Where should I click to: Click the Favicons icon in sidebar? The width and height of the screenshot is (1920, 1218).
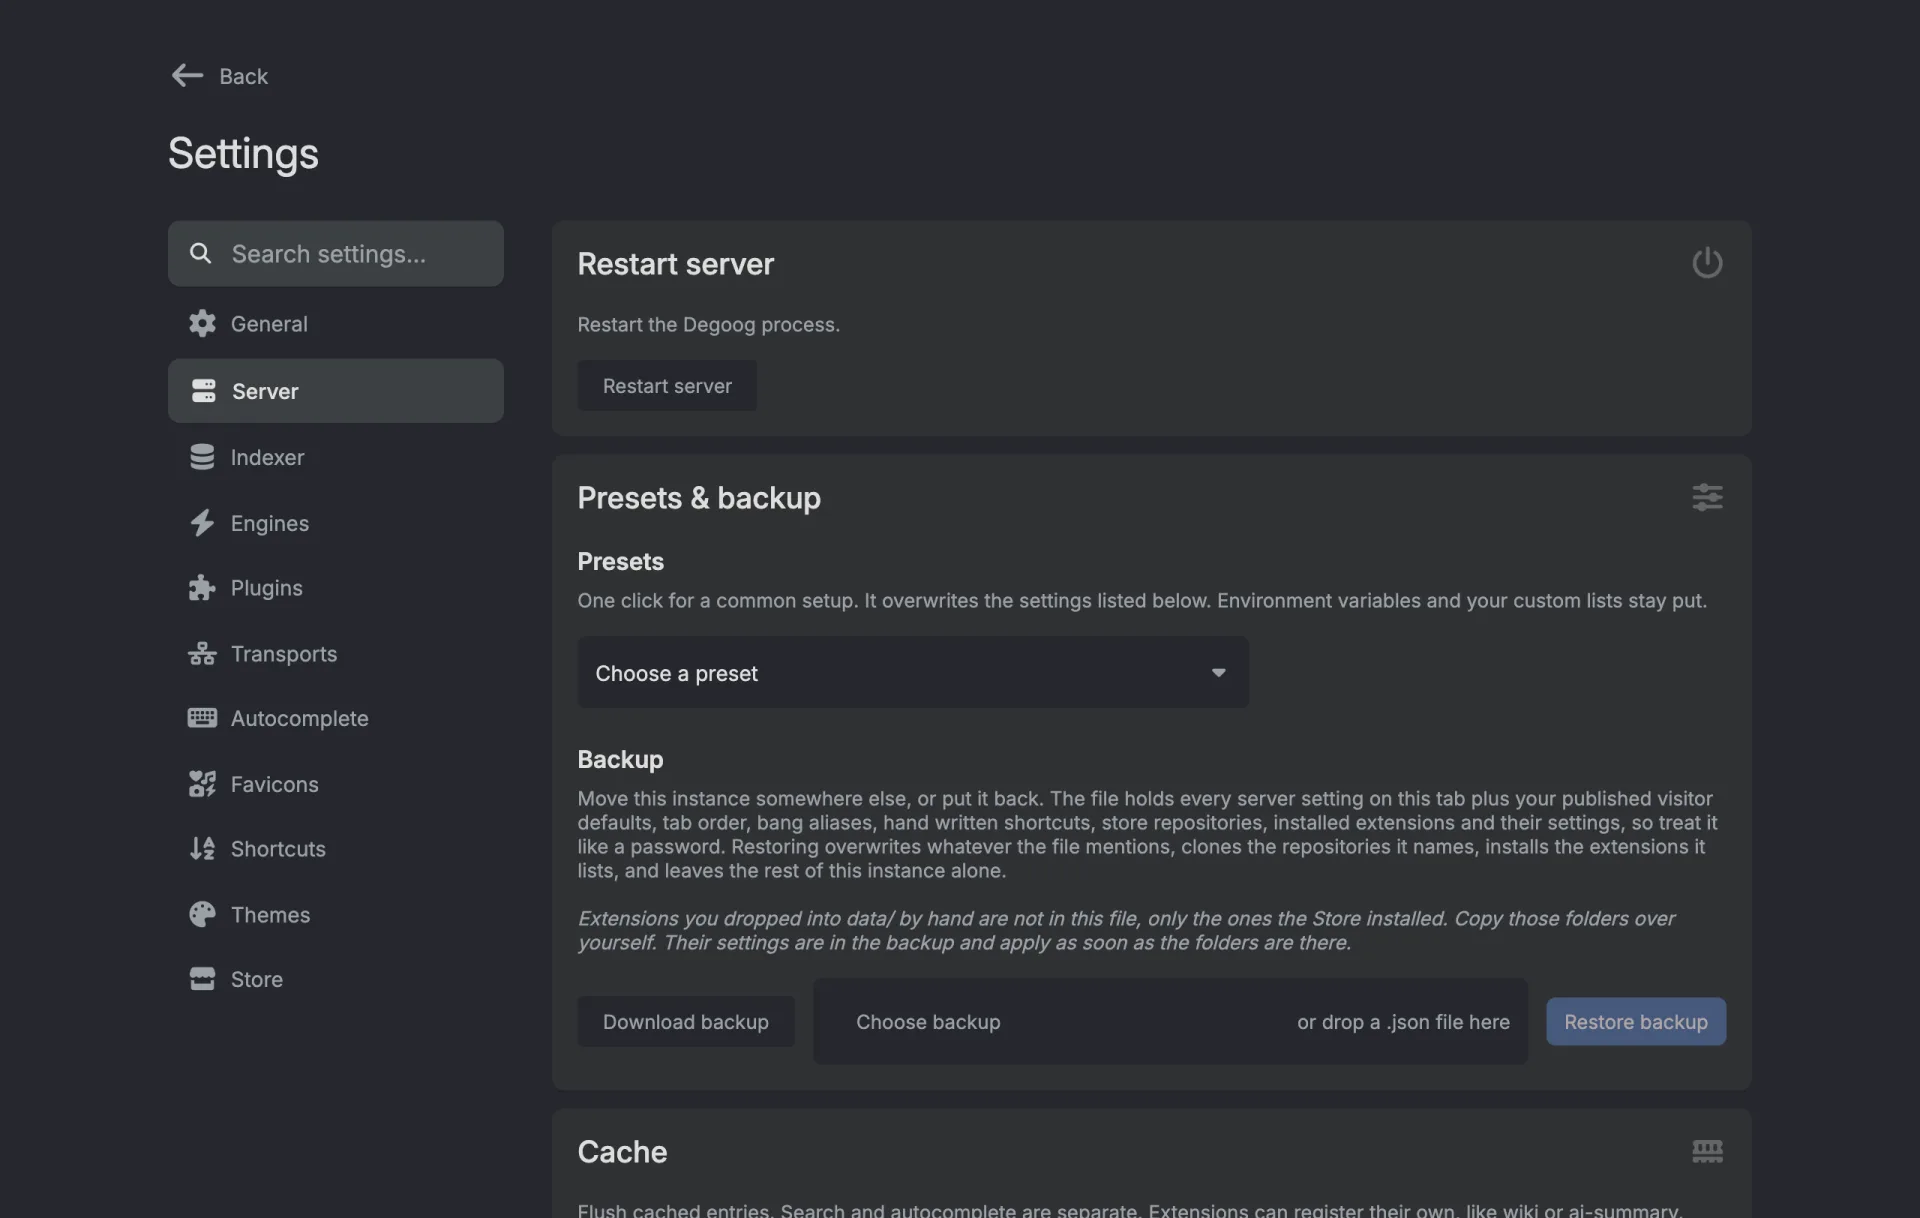point(202,784)
